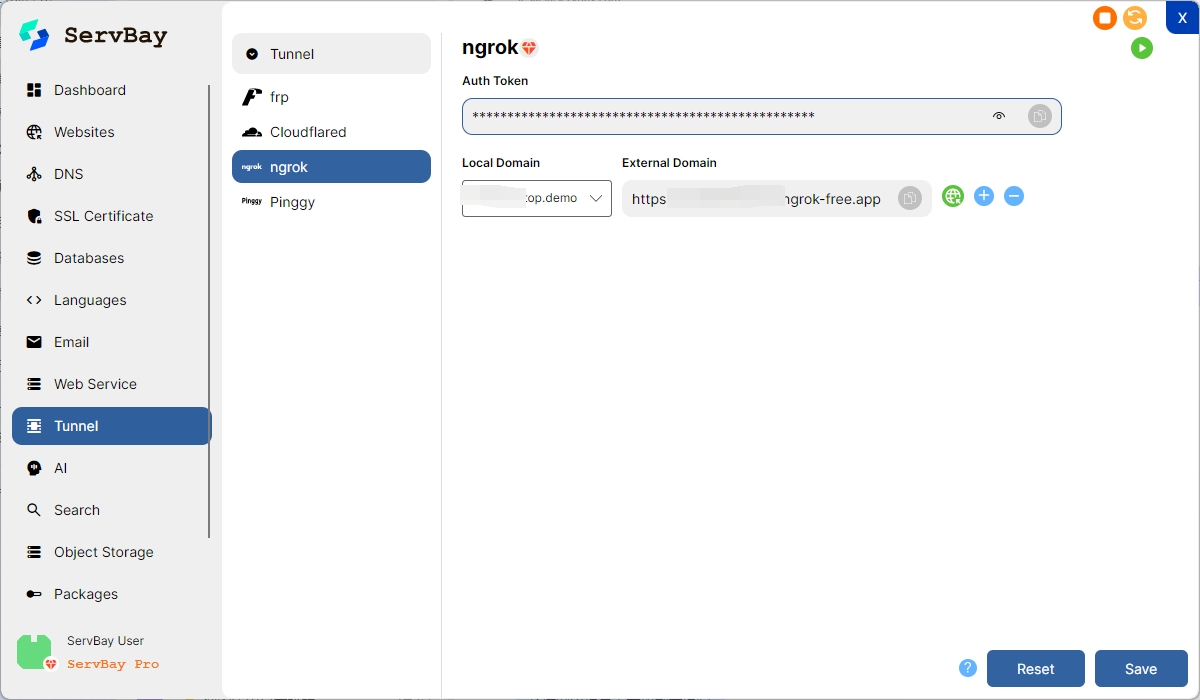1200x700 pixels.
Task: Stop the ngrok service
Action: [1105, 18]
